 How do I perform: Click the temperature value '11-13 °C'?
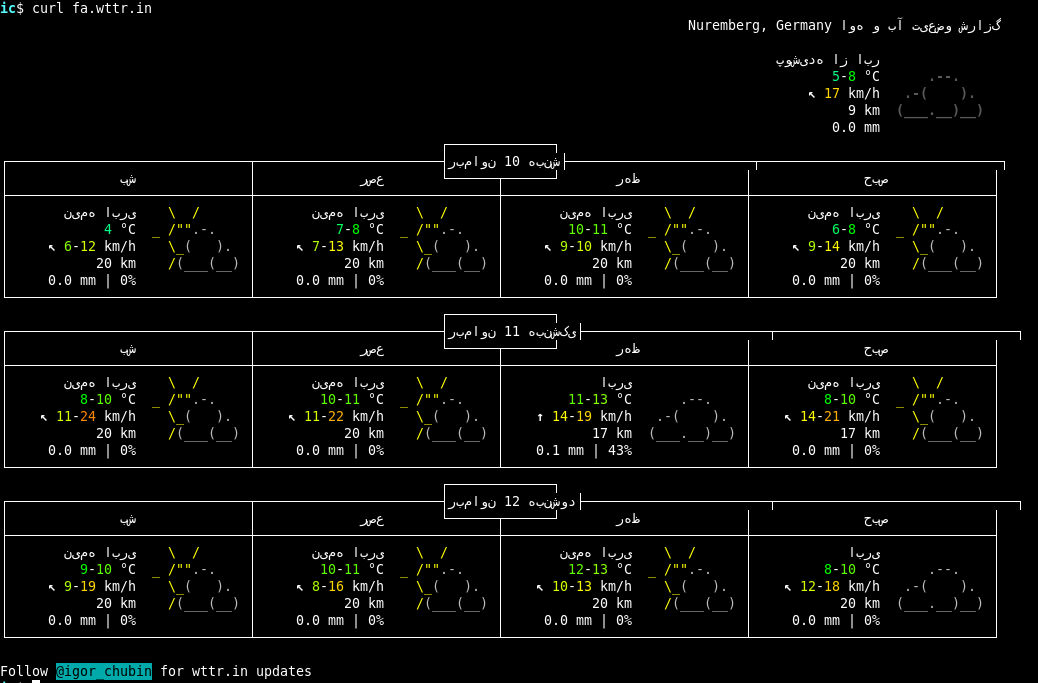coord(600,400)
